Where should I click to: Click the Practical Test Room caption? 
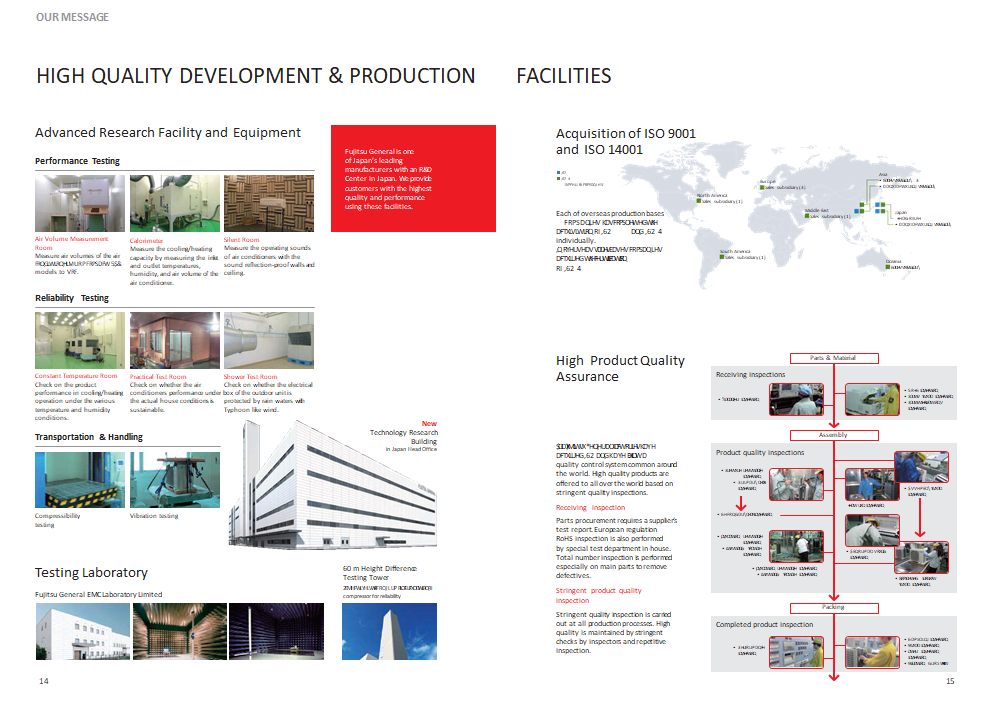pos(158,376)
